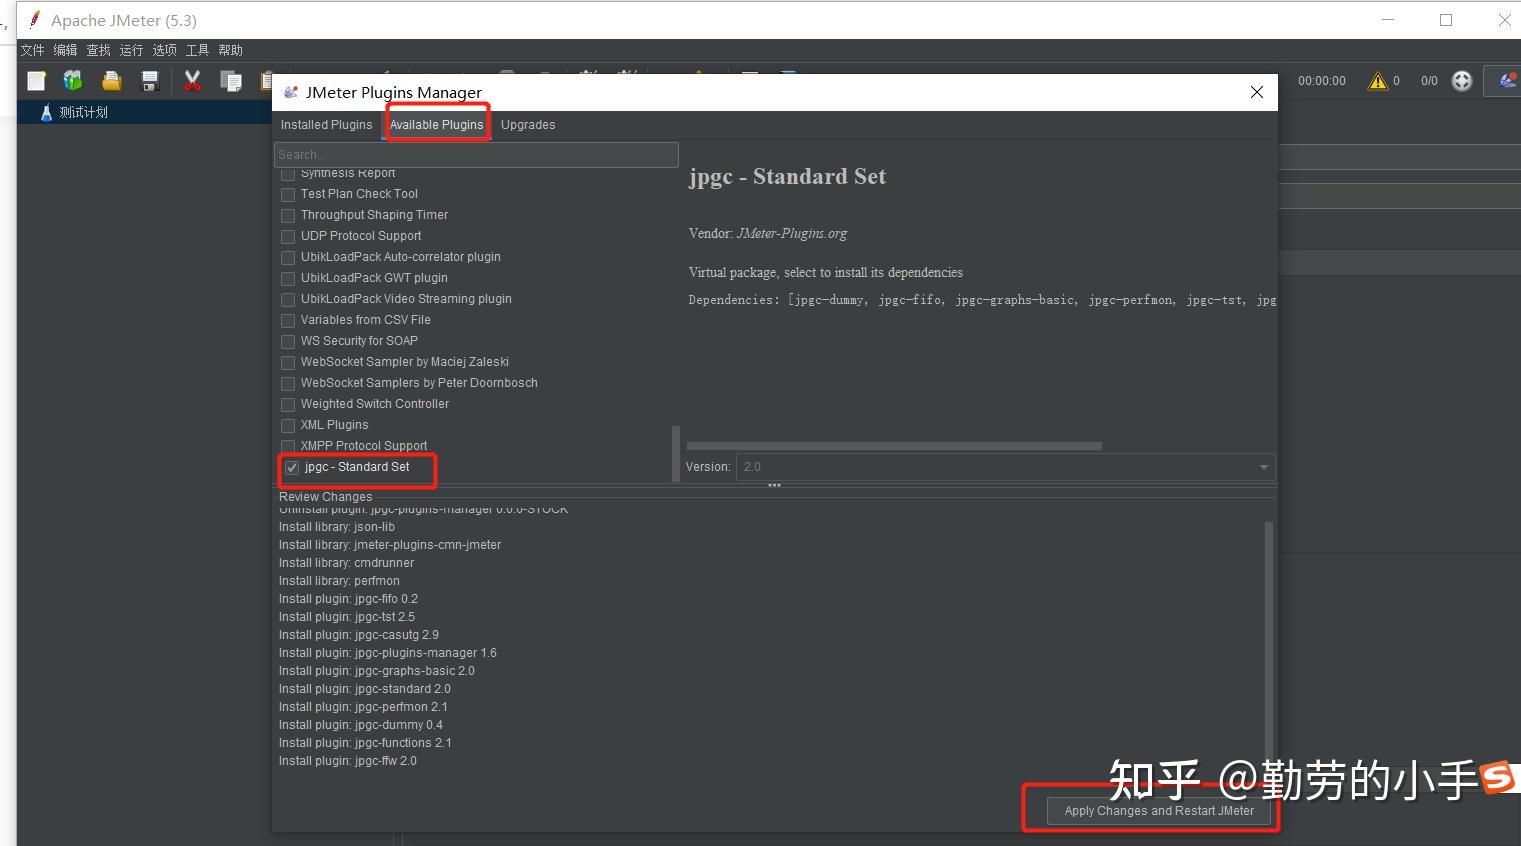Screen dimensions: 1521x846
Task: Tick the WS Security for SOAP checkbox
Action: pos(288,341)
